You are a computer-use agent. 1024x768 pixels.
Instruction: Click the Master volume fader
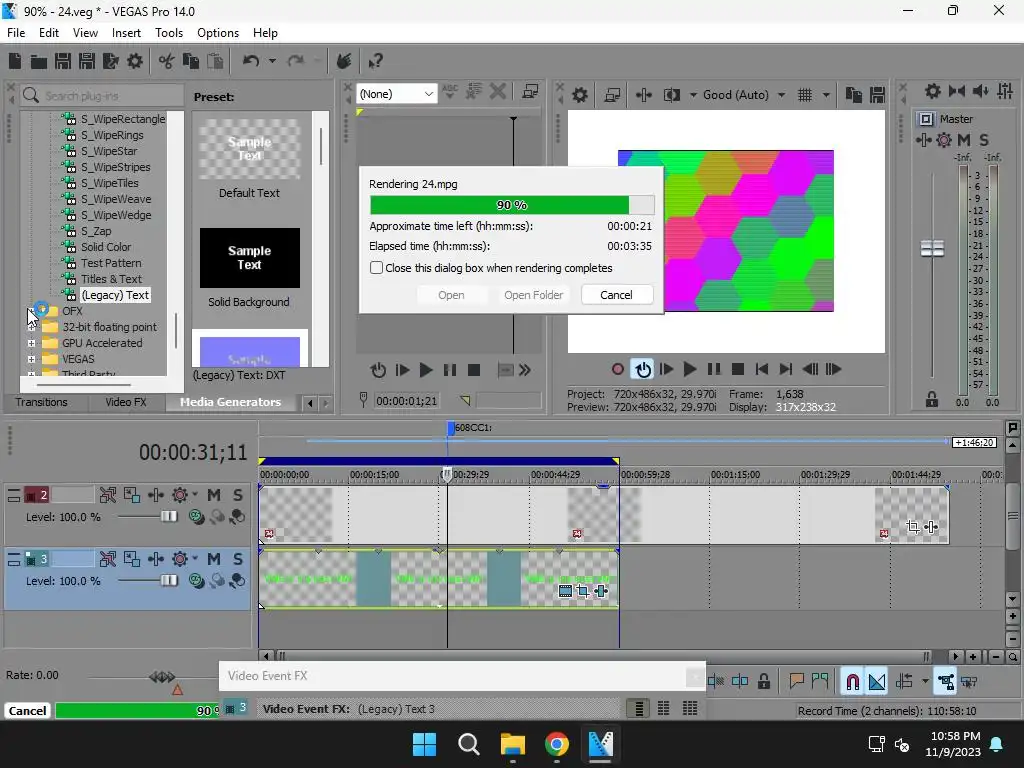(x=932, y=248)
